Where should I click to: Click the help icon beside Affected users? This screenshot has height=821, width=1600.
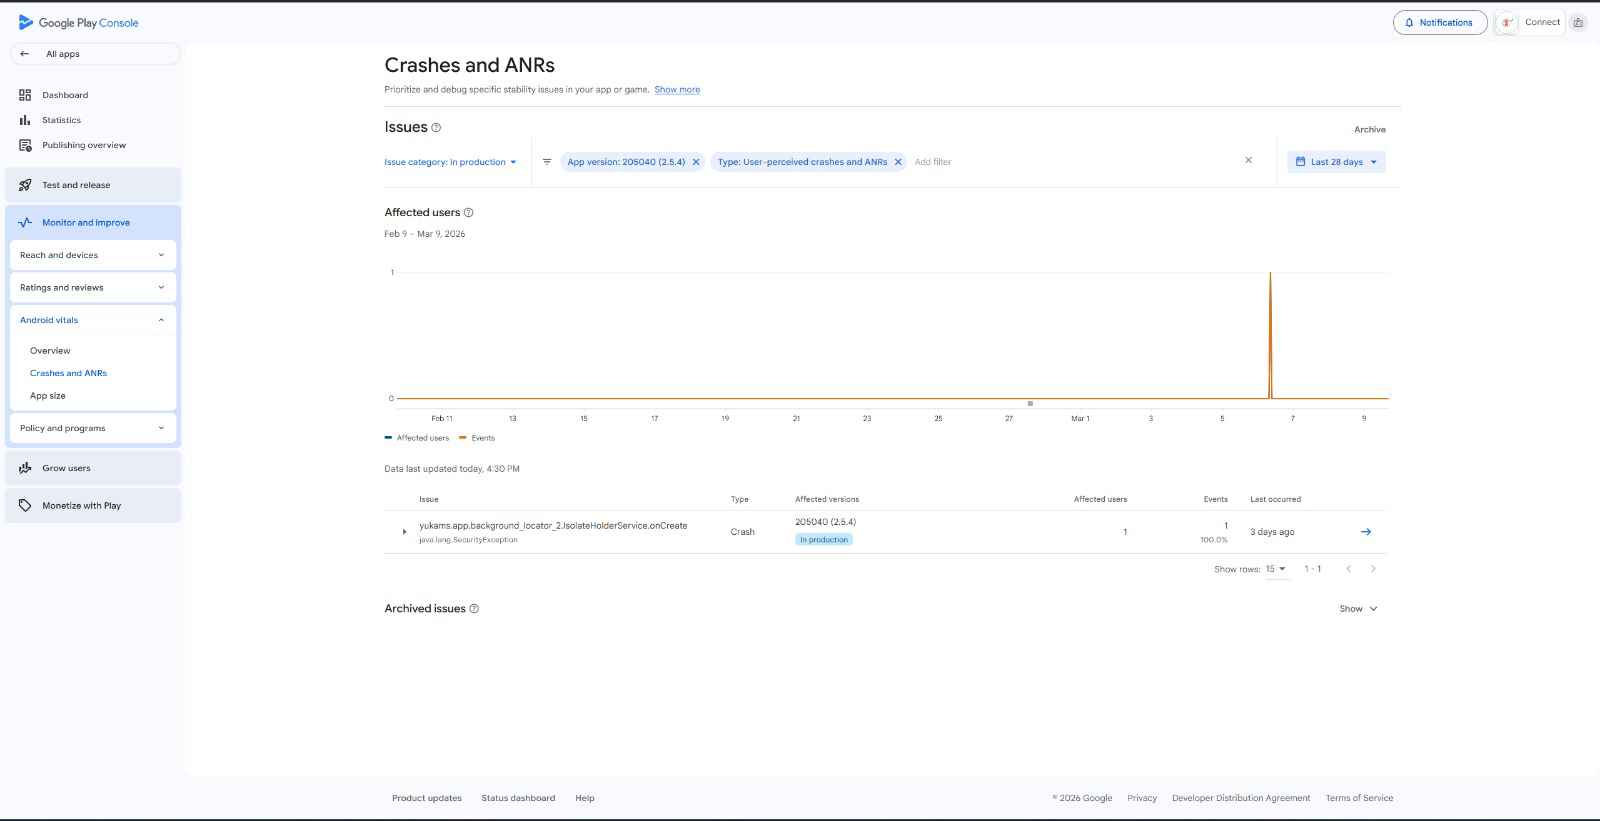coord(468,213)
